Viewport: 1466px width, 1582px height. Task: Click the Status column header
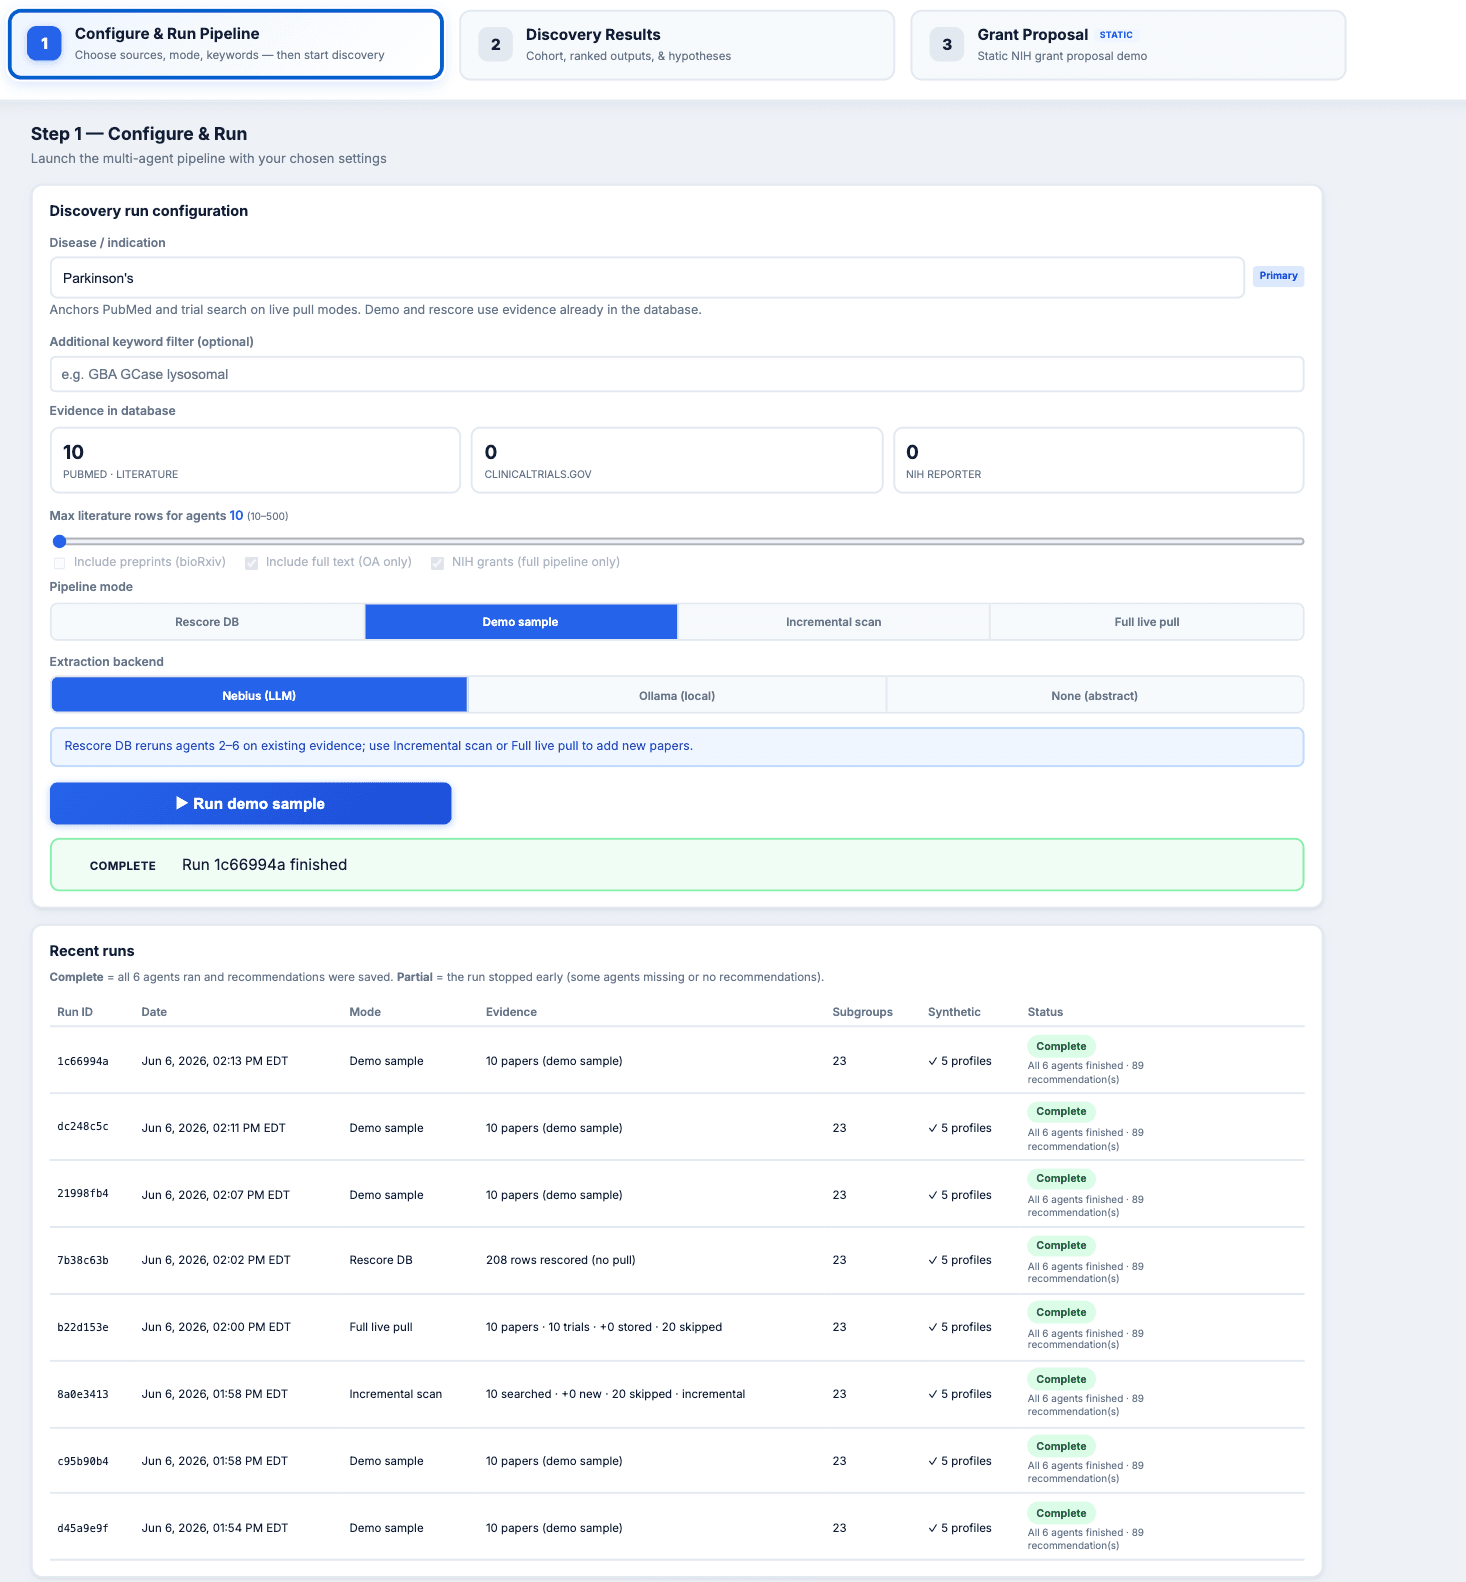point(1045,1012)
